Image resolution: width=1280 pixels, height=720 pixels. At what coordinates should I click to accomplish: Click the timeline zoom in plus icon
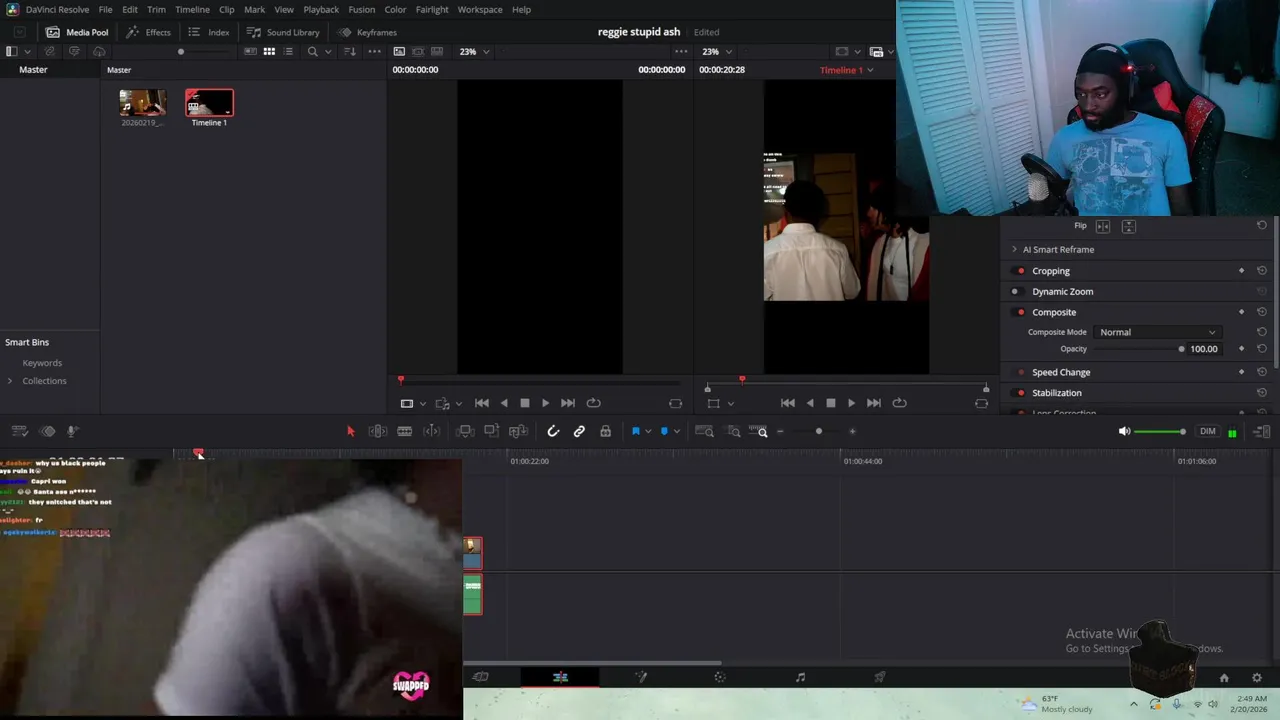(x=852, y=431)
